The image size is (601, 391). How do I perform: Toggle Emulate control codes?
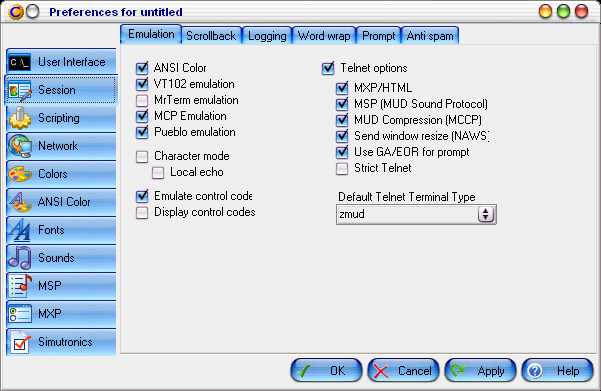click(x=142, y=196)
